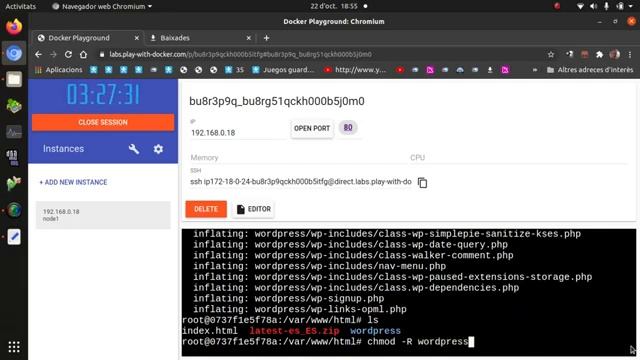Copy the SSH command to clipboard

tap(422, 183)
